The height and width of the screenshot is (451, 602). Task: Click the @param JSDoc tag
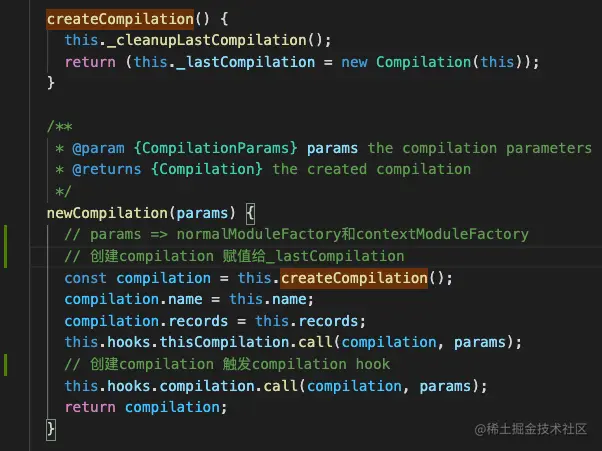99,148
